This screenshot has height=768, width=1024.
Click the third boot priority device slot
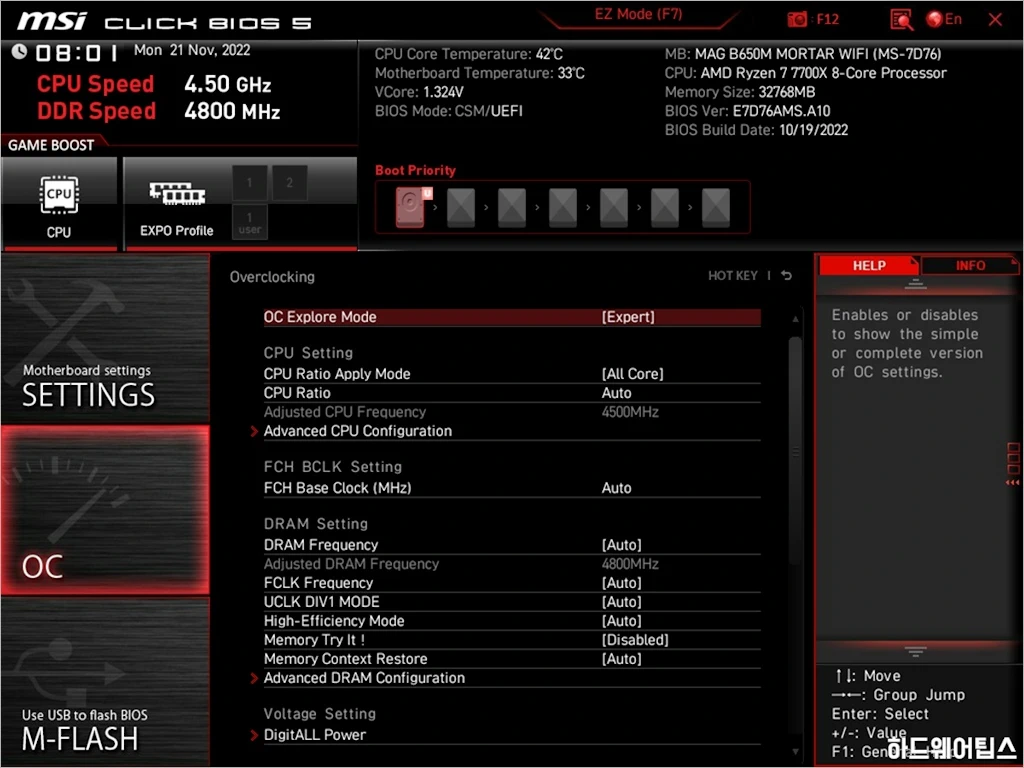point(512,208)
